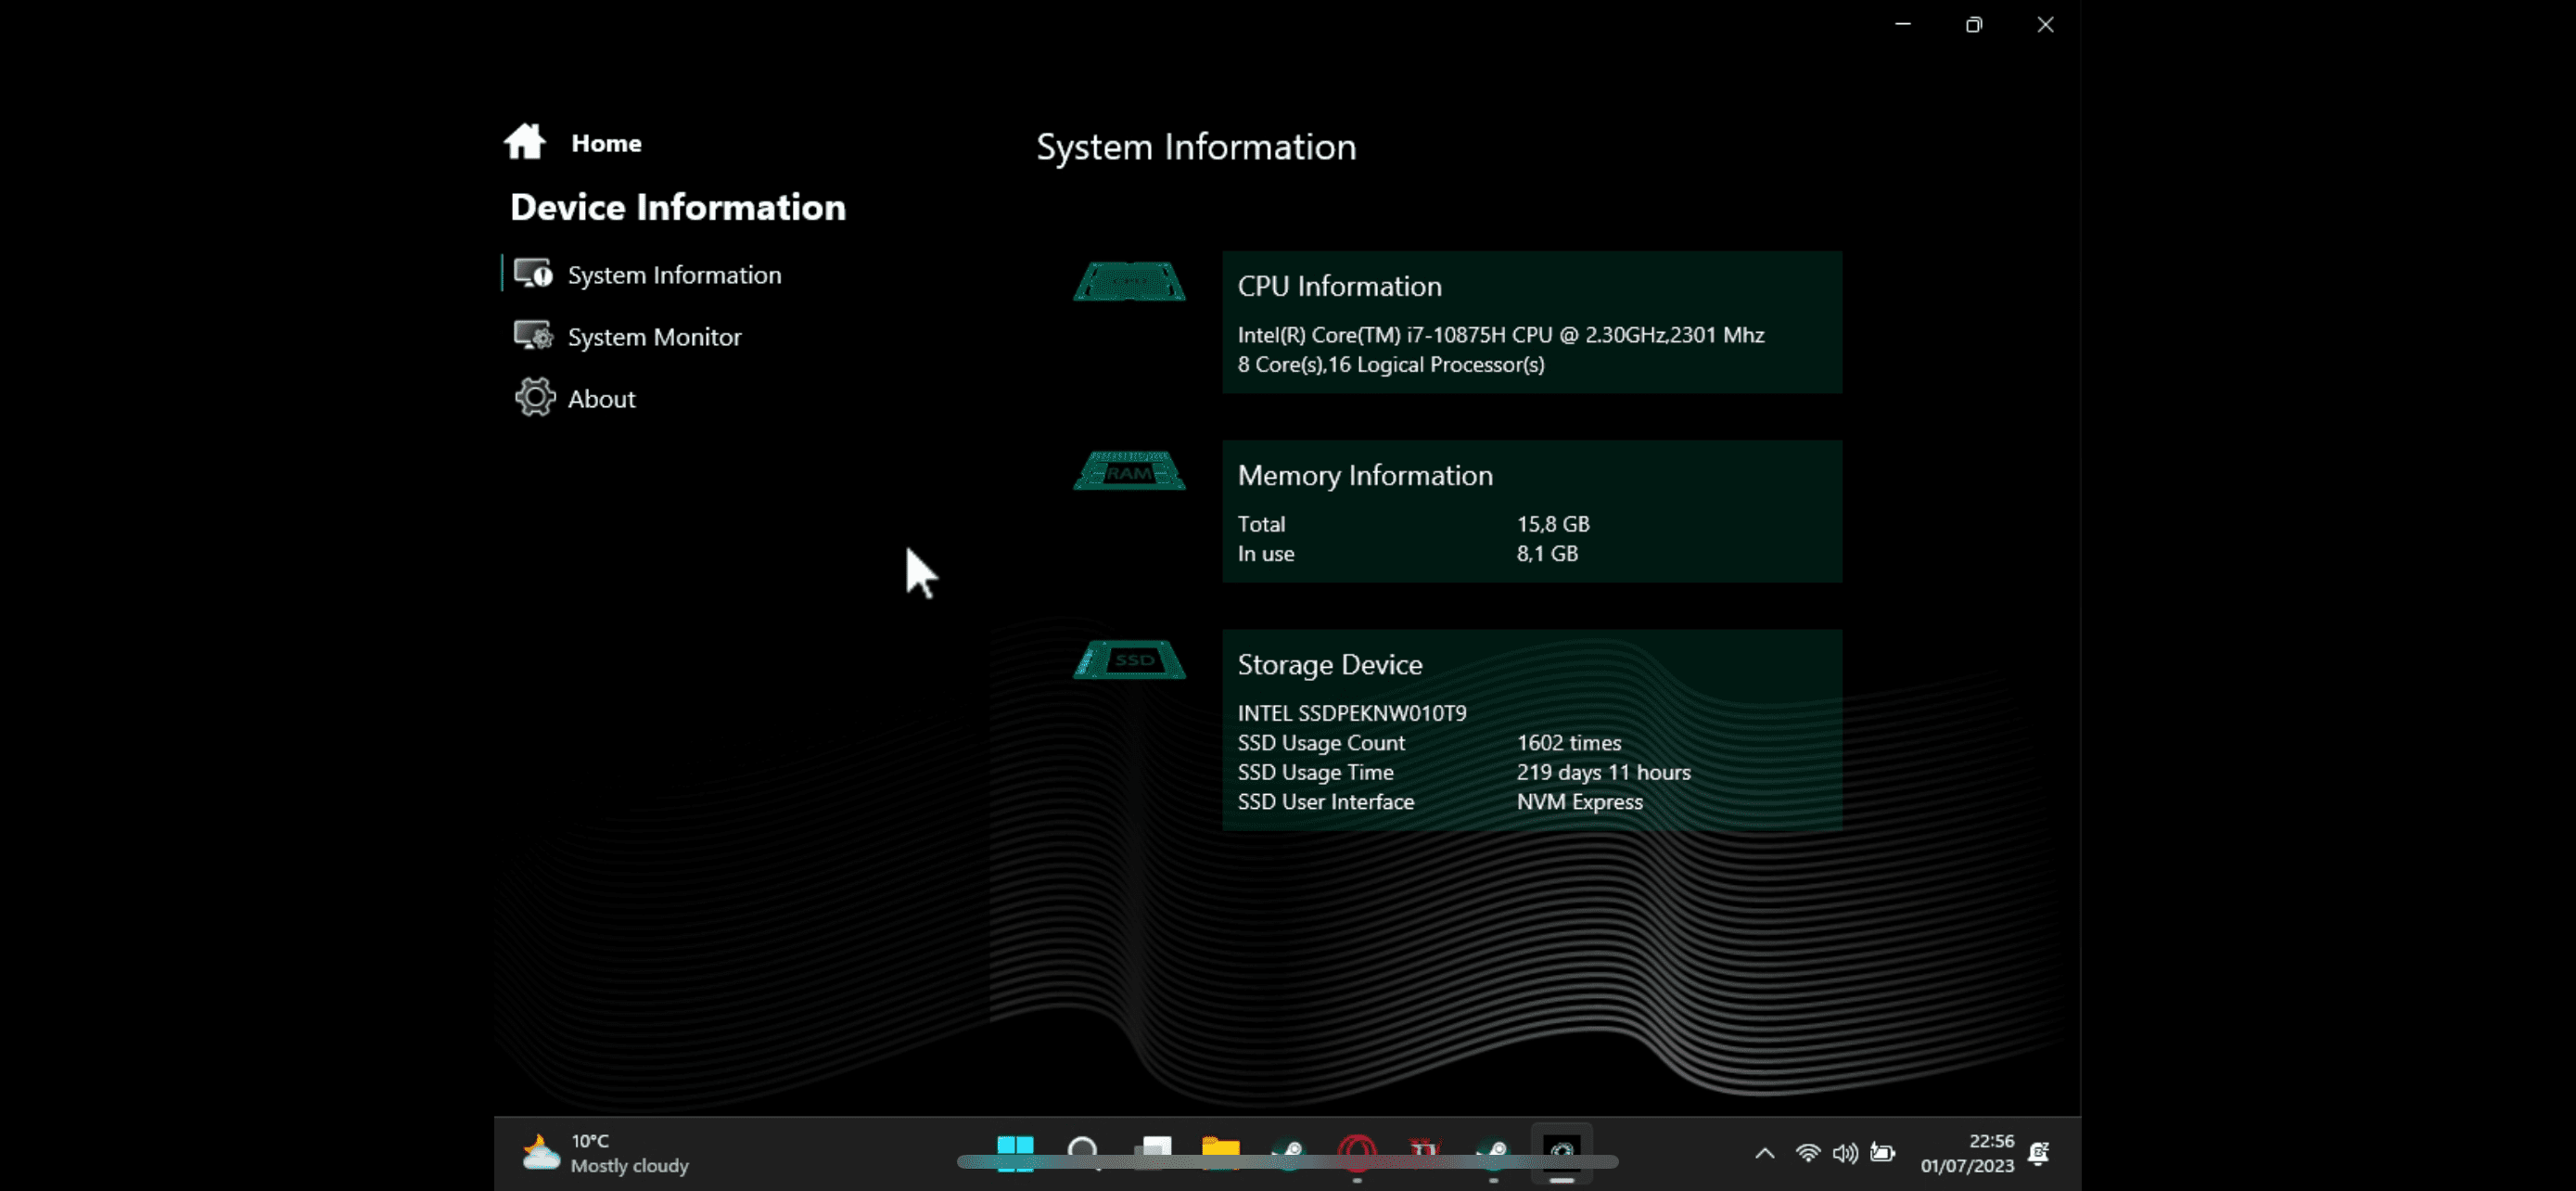Click the in-use memory value 8,1 GB
This screenshot has width=2576, height=1191.
pyautogui.click(x=1546, y=553)
